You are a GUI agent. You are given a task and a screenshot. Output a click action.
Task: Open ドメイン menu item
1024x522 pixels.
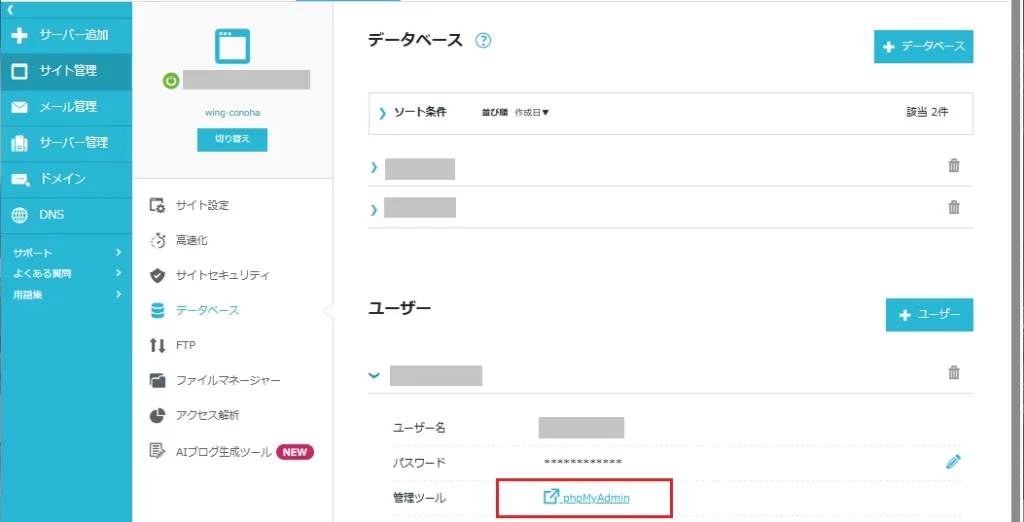tap(65, 179)
